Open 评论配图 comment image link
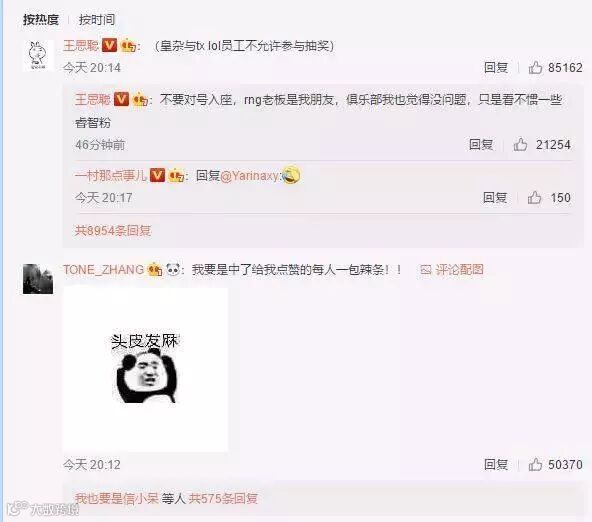The width and height of the screenshot is (592, 522). [452, 269]
